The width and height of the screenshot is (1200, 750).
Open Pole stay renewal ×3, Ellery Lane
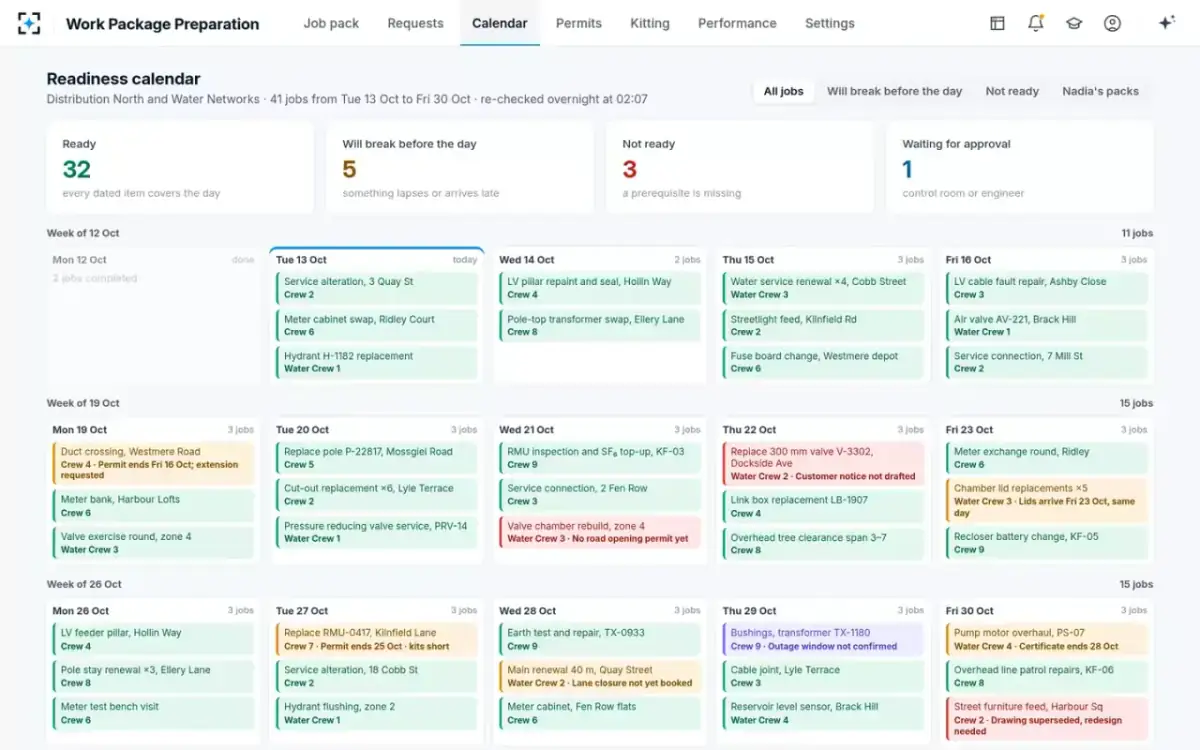tap(153, 676)
